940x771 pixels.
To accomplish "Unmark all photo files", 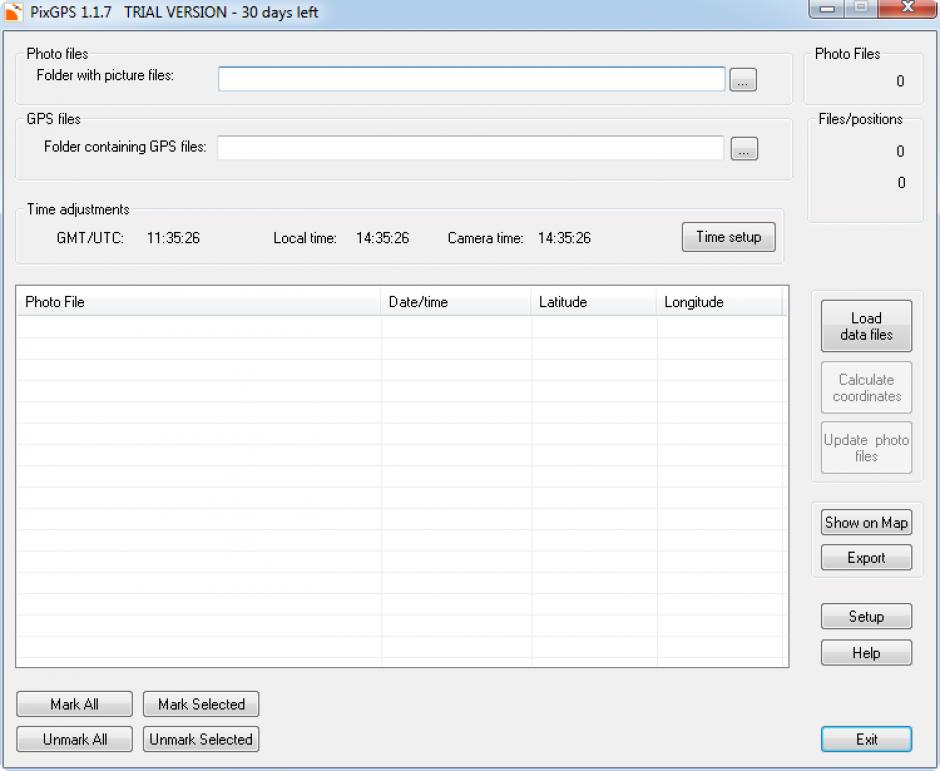I will tap(74, 739).
